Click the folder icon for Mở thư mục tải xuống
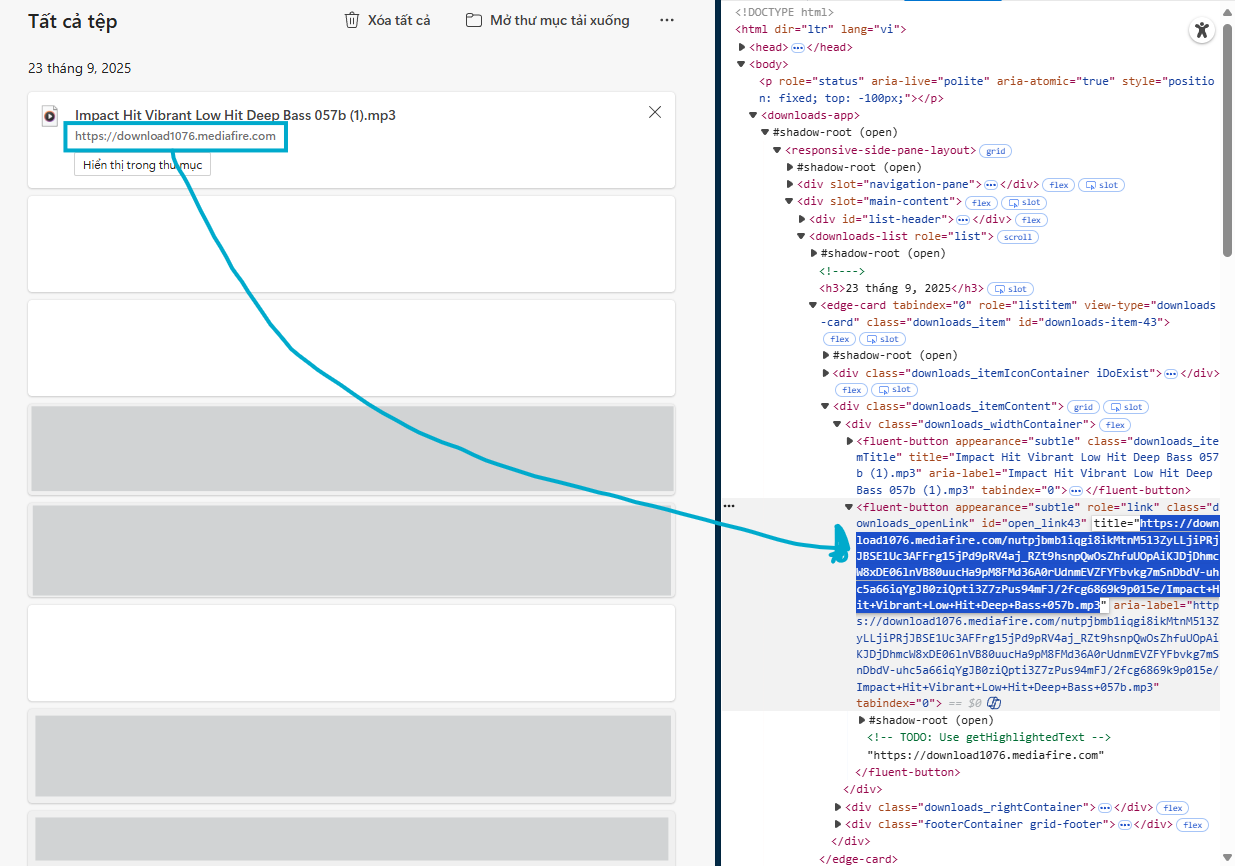 click(474, 20)
